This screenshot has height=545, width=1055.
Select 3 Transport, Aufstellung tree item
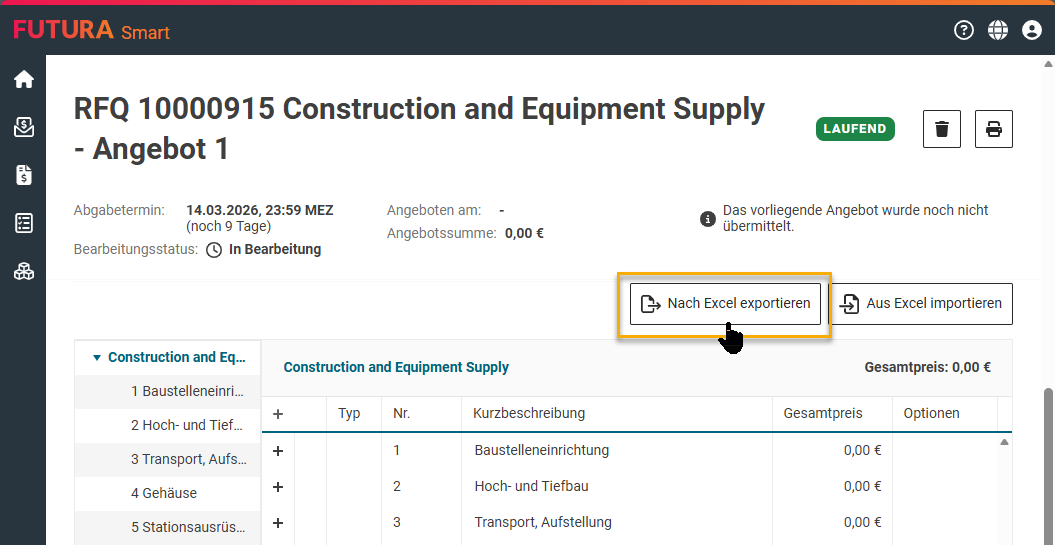pos(187,459)
